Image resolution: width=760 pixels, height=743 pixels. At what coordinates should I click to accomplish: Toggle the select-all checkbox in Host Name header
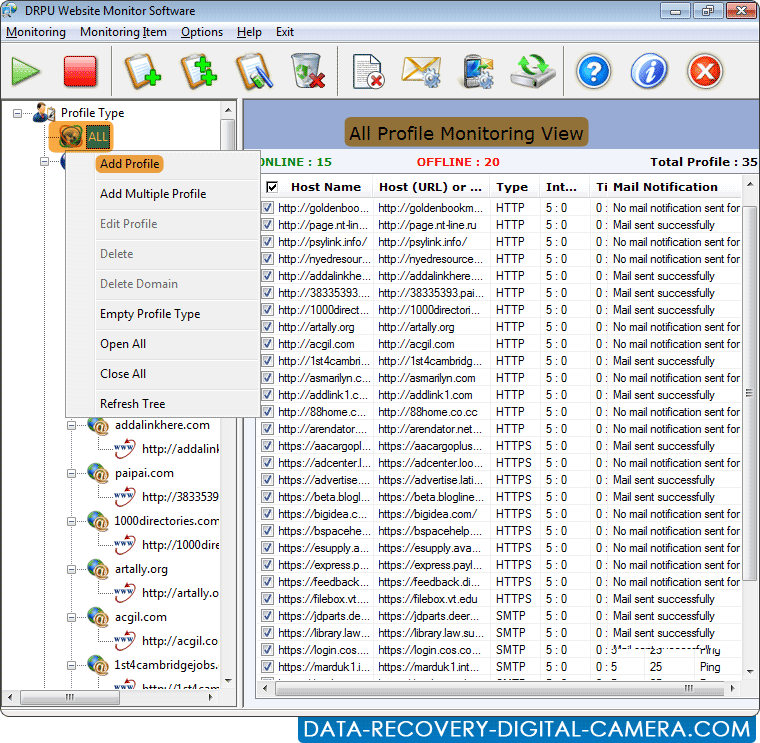coord(272,187)
